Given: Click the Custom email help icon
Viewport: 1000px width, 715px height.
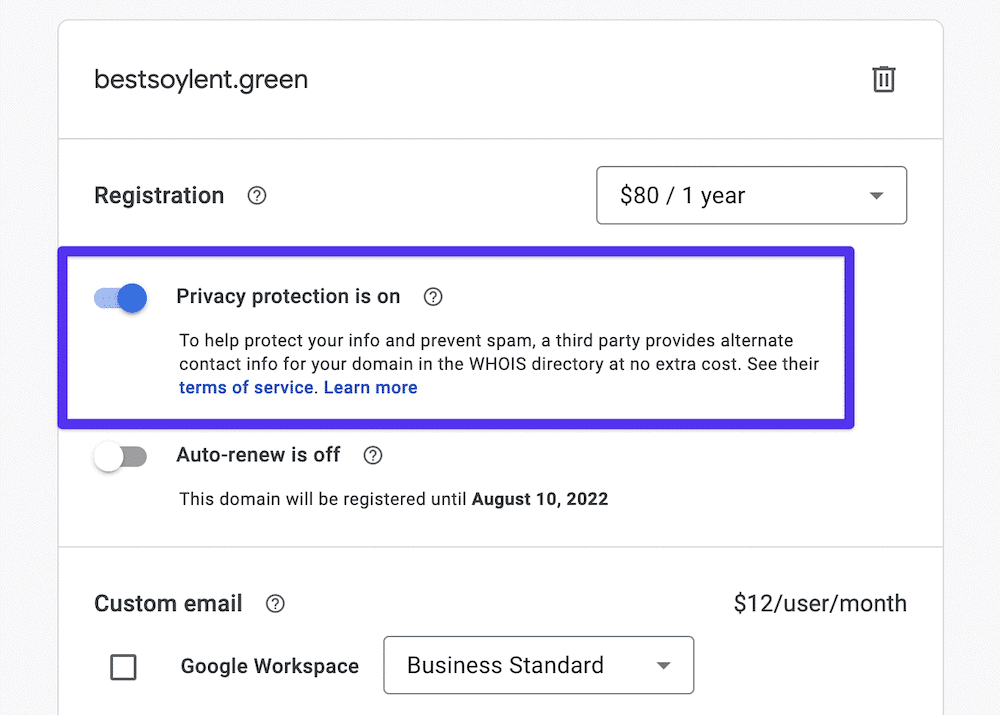Looking at the screenshot, I should tap(275, 603).
